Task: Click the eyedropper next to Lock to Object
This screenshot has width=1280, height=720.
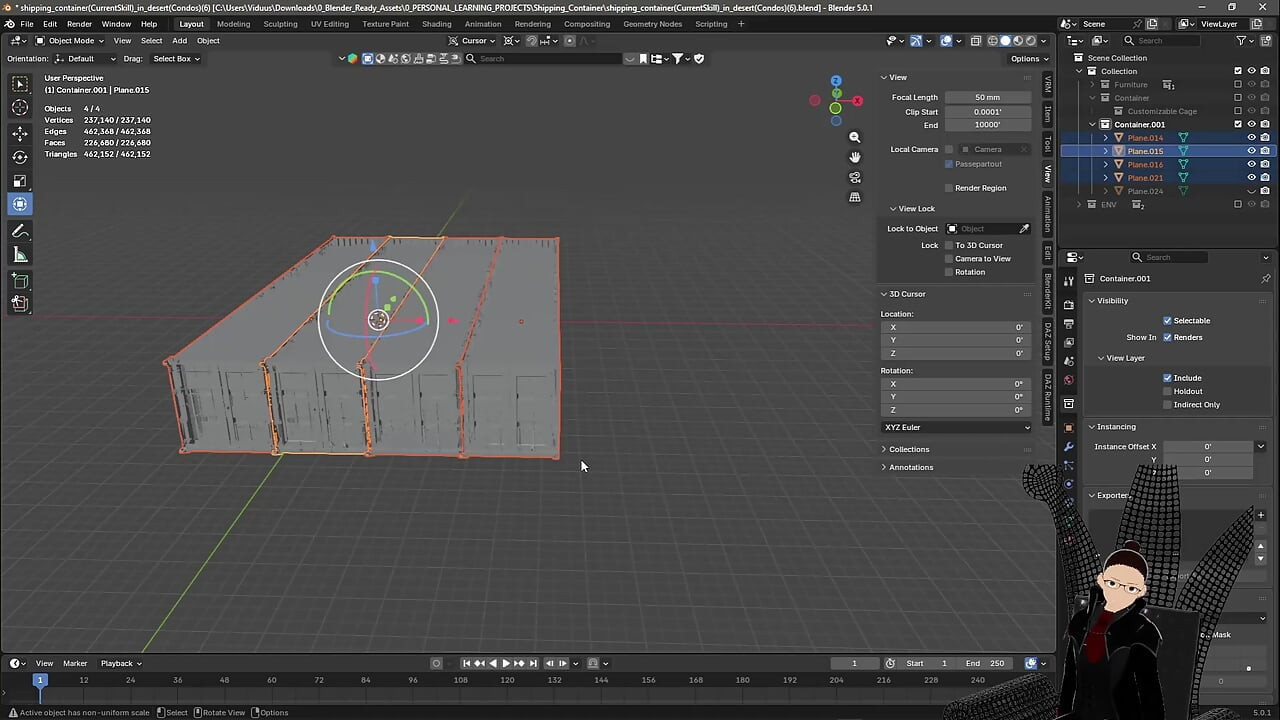Action: (1024, 229)
